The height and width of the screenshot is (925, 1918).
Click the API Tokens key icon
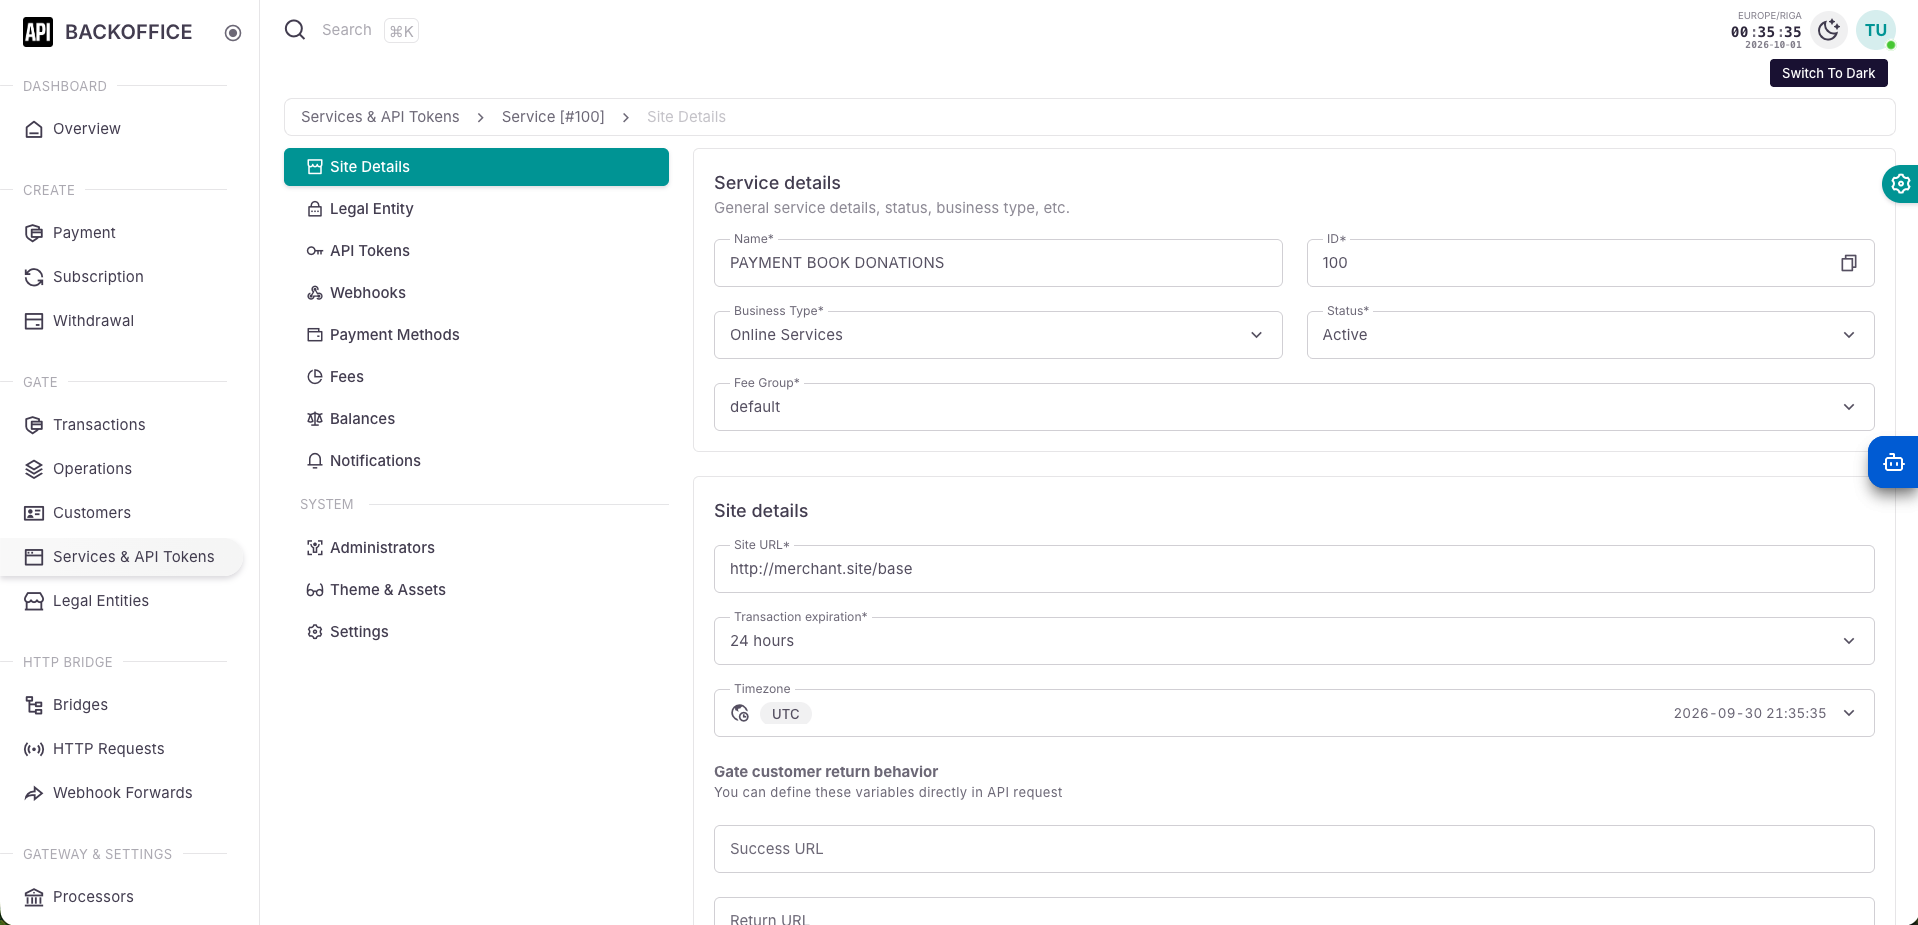tap(315, 251)
